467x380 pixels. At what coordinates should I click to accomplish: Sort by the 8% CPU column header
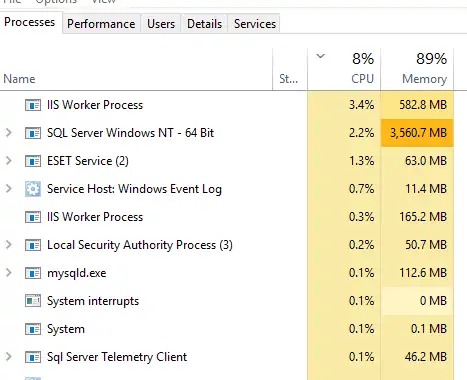344,69
